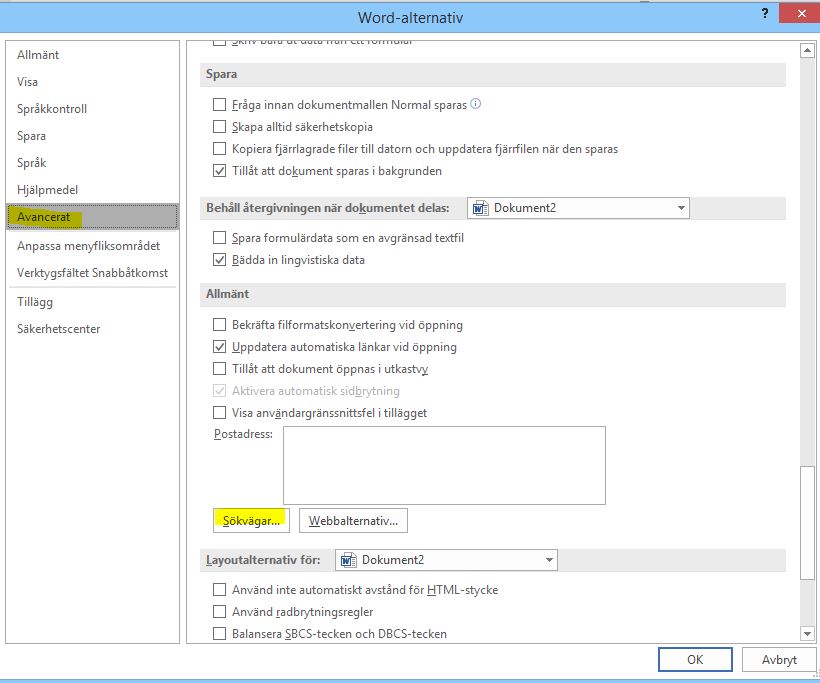
Task: Click the vertical scrollbar thumb
Action: point(807,522)
